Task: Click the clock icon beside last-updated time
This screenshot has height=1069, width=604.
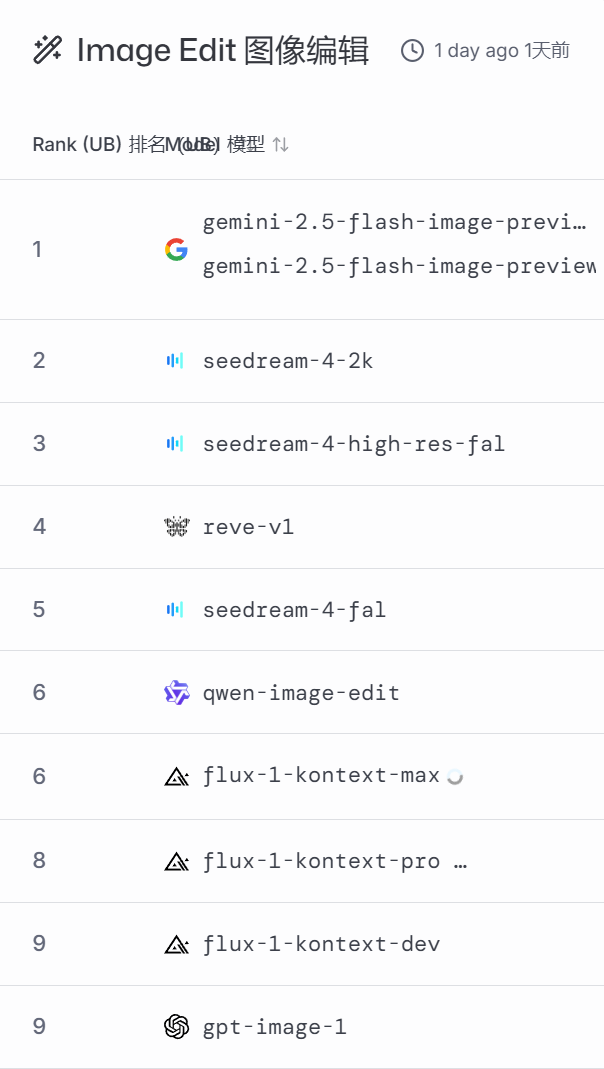Action: point(412,50)
